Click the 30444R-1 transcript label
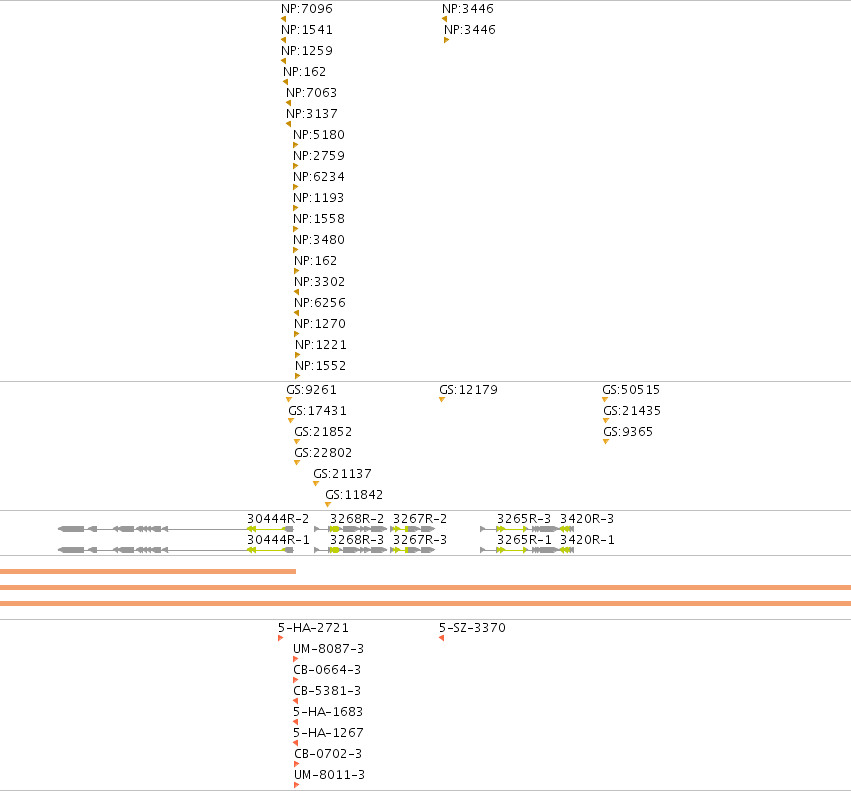Viewport: 851px width, 791px height. point(278,540)
